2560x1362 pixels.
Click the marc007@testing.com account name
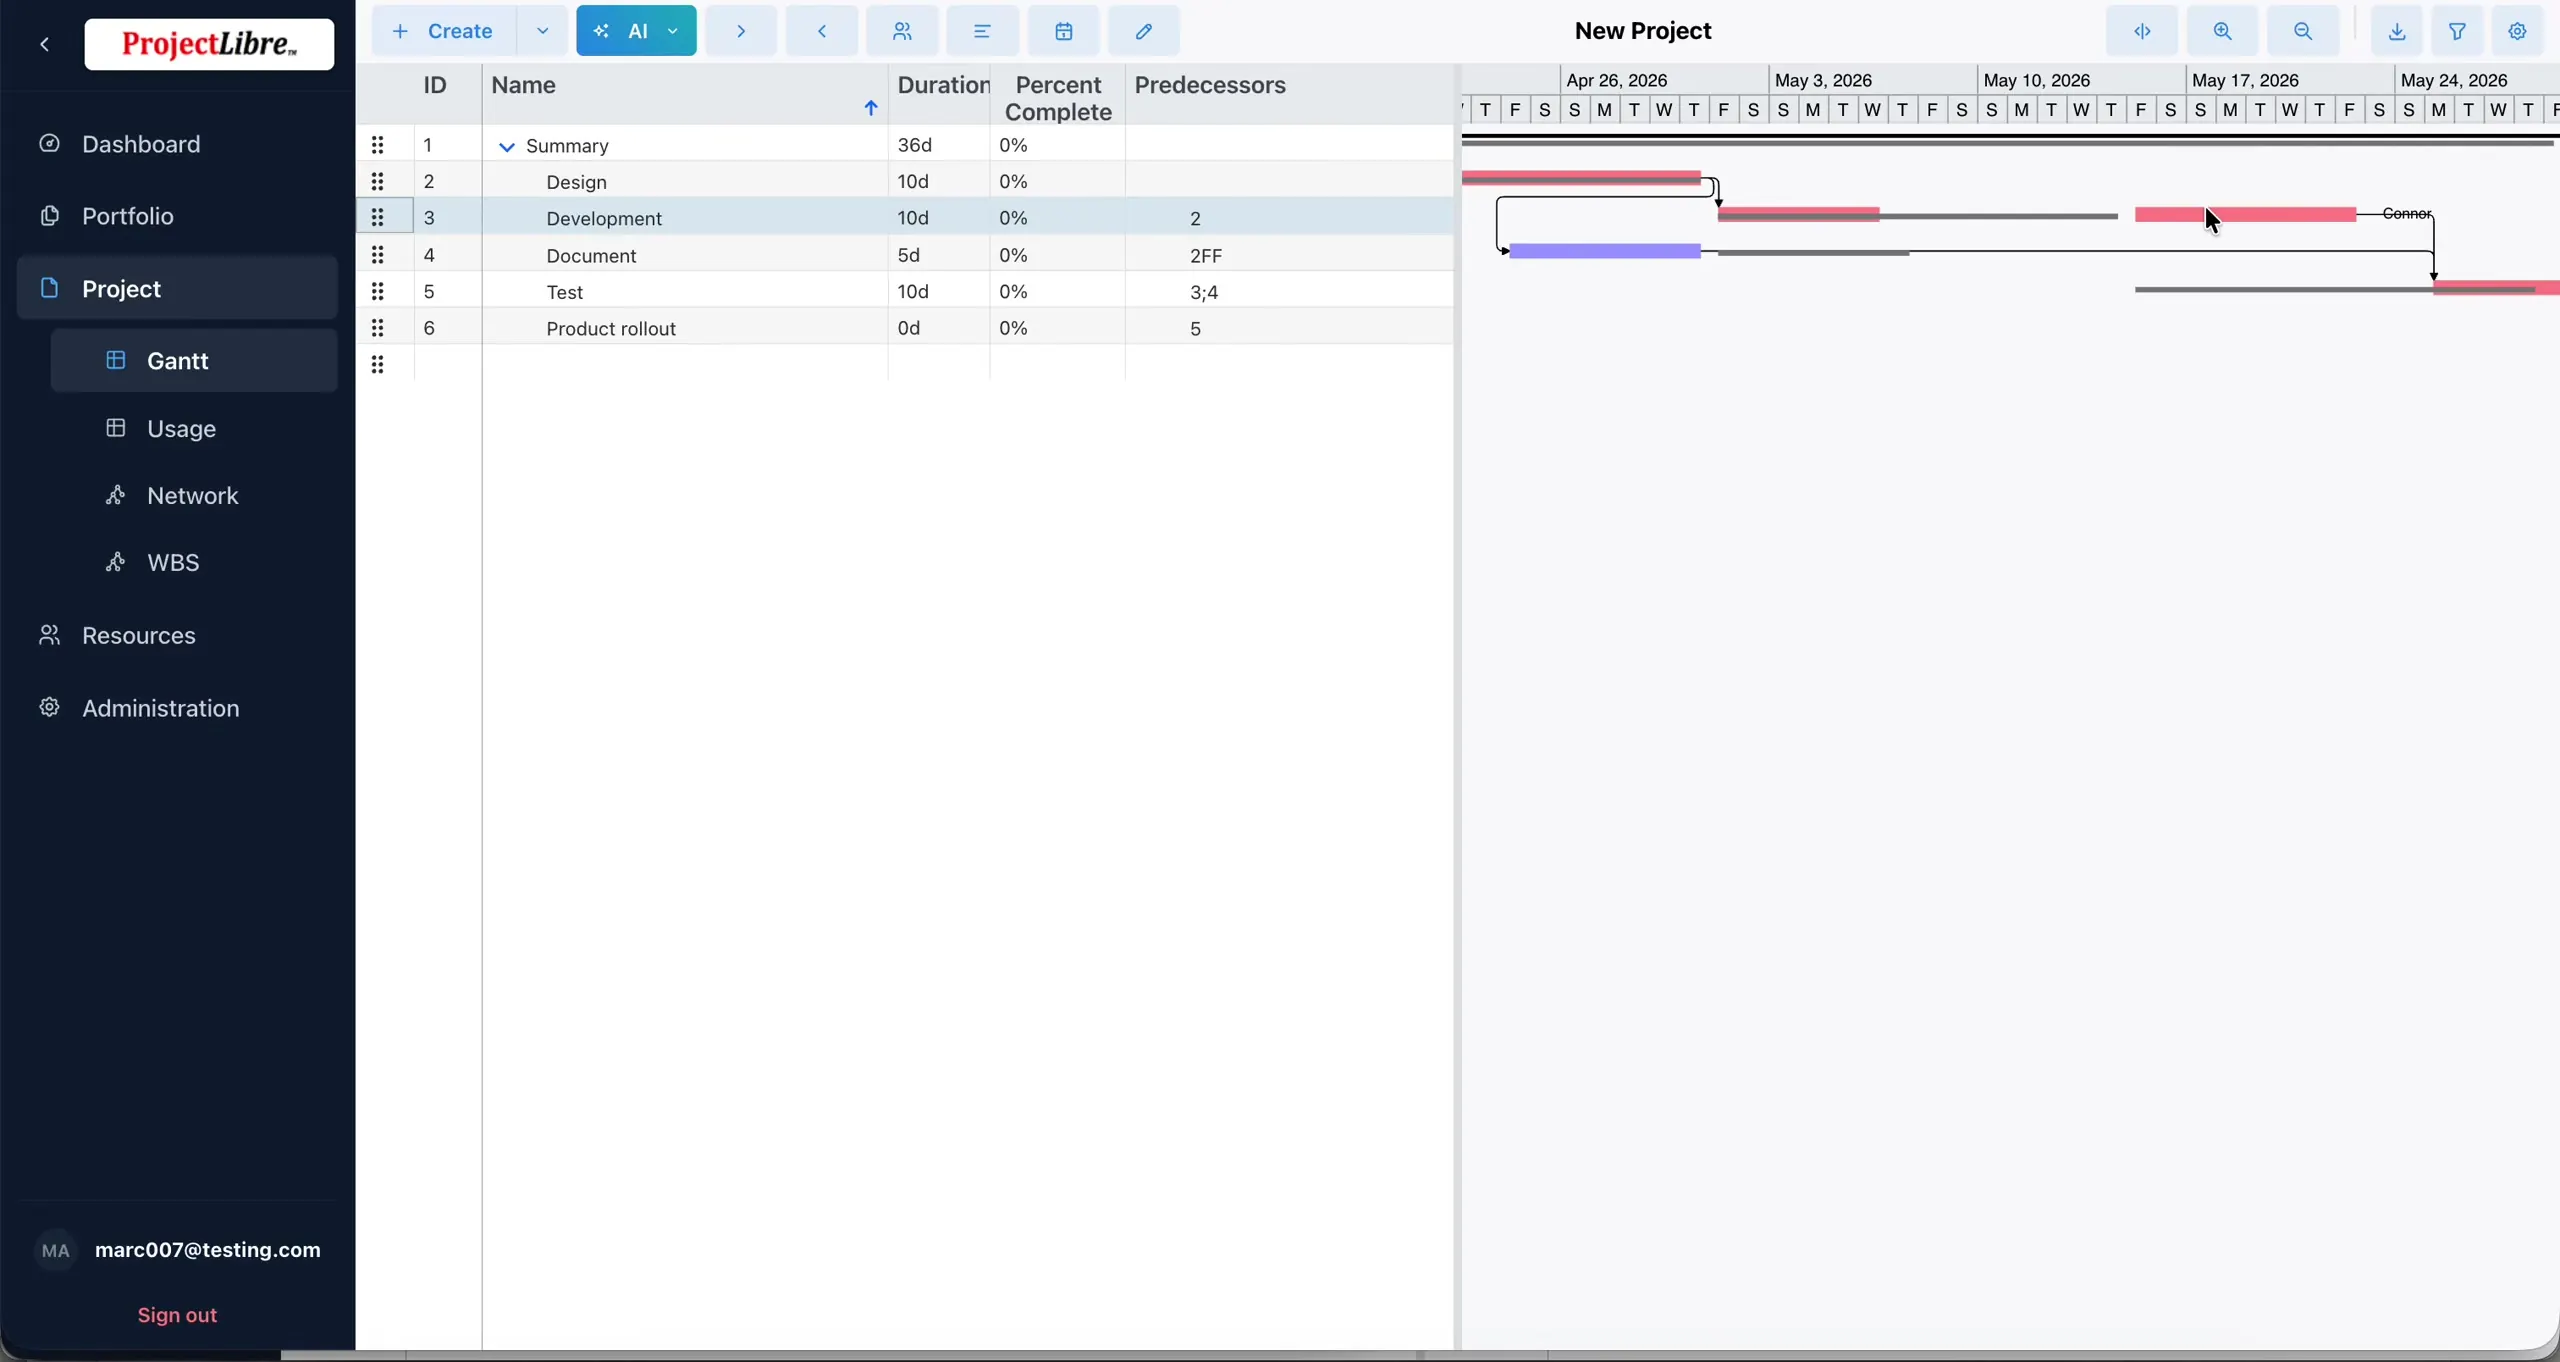(208, 1250)
